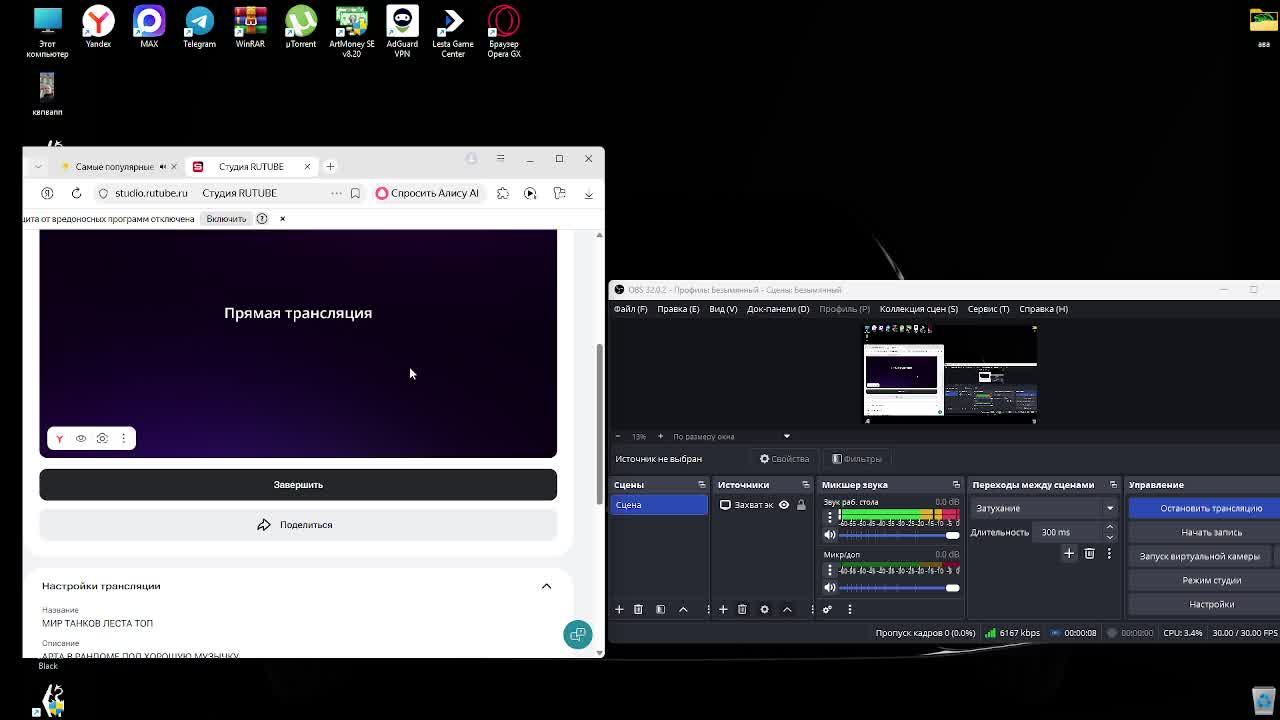This screenshot has width=1280, height=720.
Task: Add a new scene in OBS Scenes panel
Action: click(x=619, y=609)
